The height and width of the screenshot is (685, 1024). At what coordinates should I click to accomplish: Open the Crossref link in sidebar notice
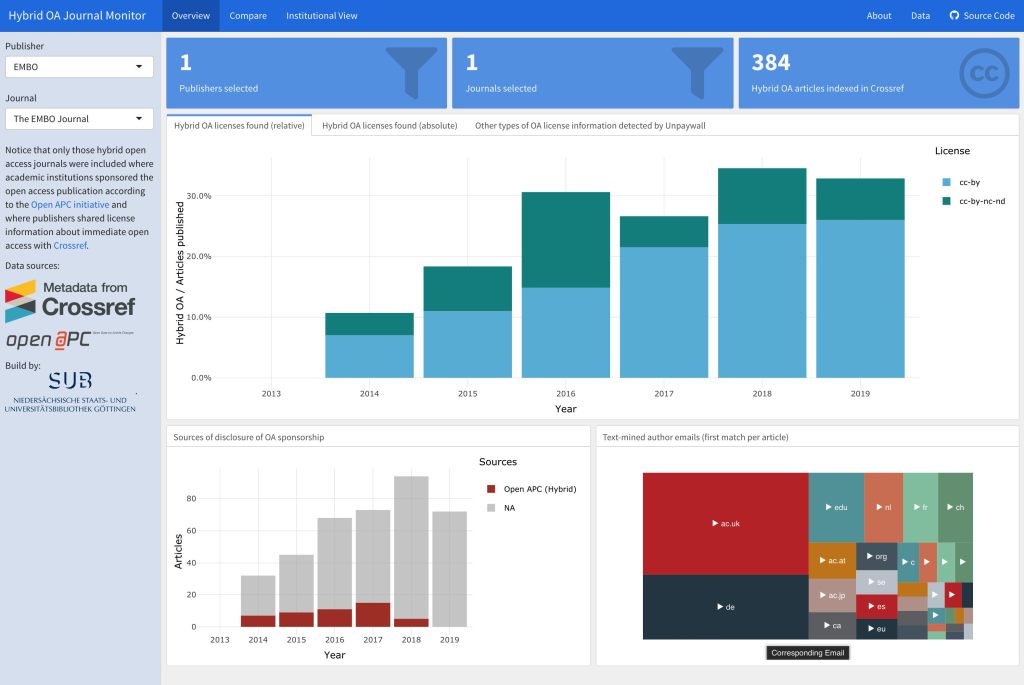point(70,245)
